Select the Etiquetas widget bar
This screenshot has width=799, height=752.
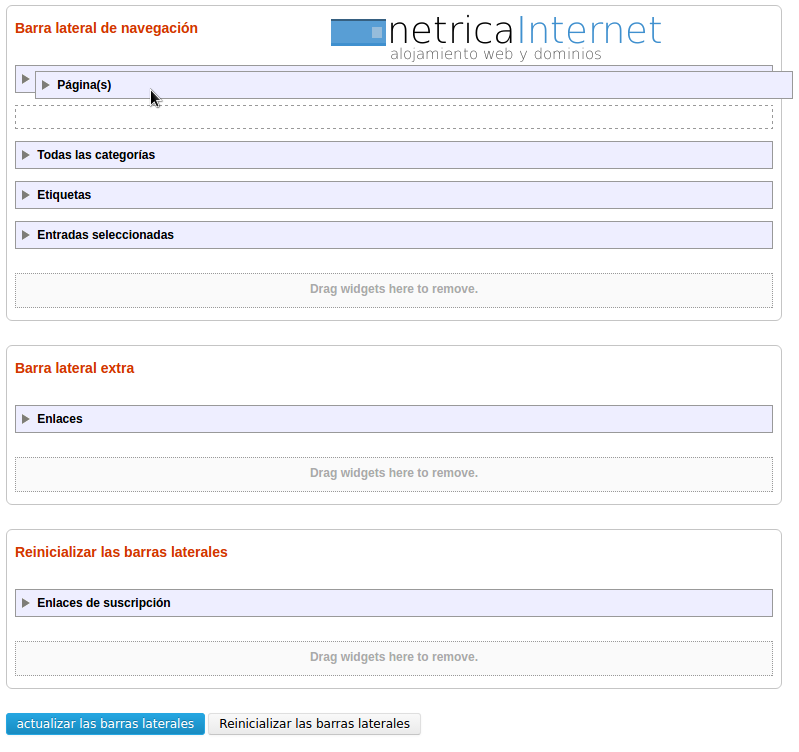[x=394, y=195]
